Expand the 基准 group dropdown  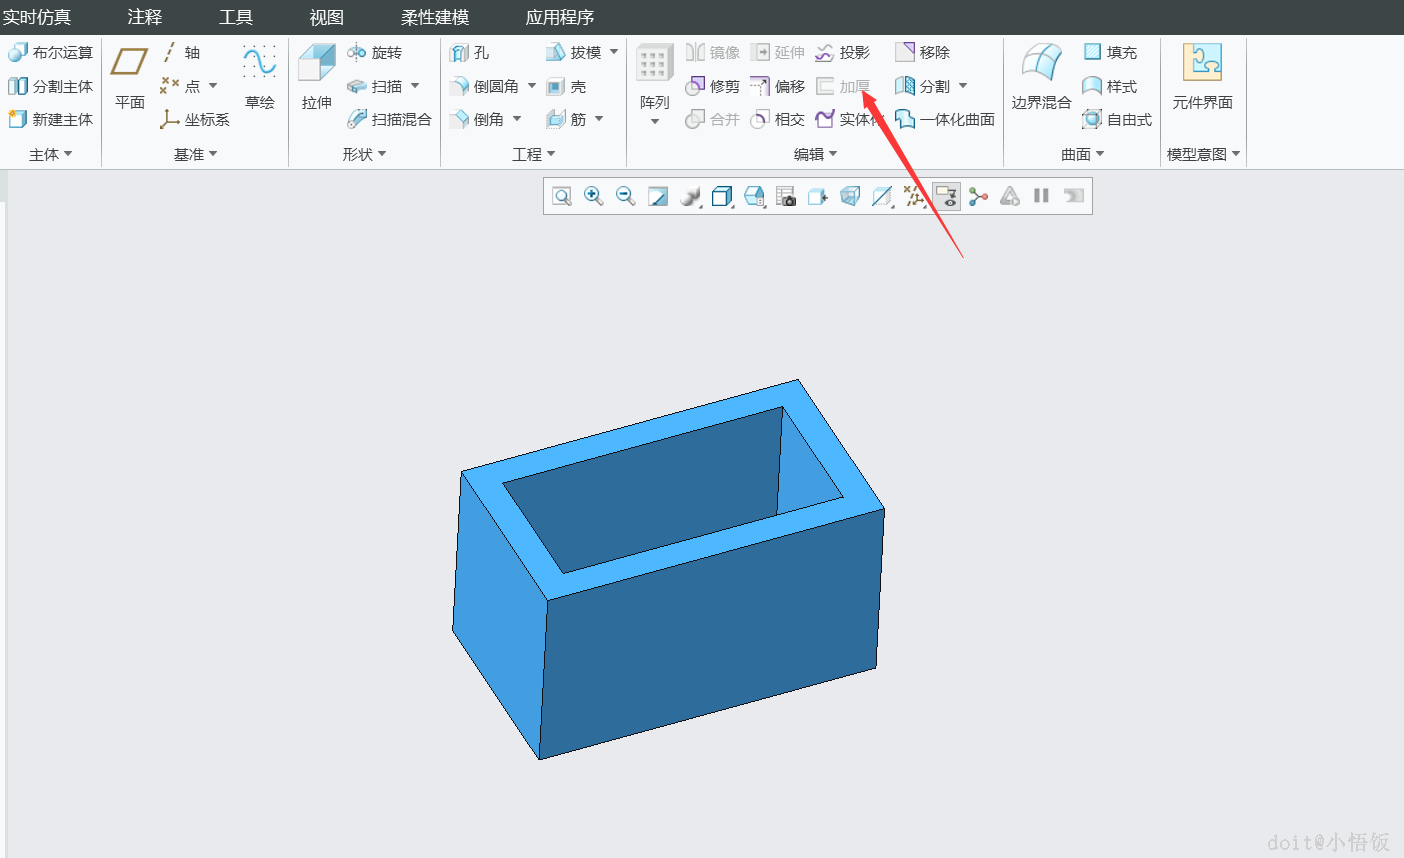tap(196, 154)
